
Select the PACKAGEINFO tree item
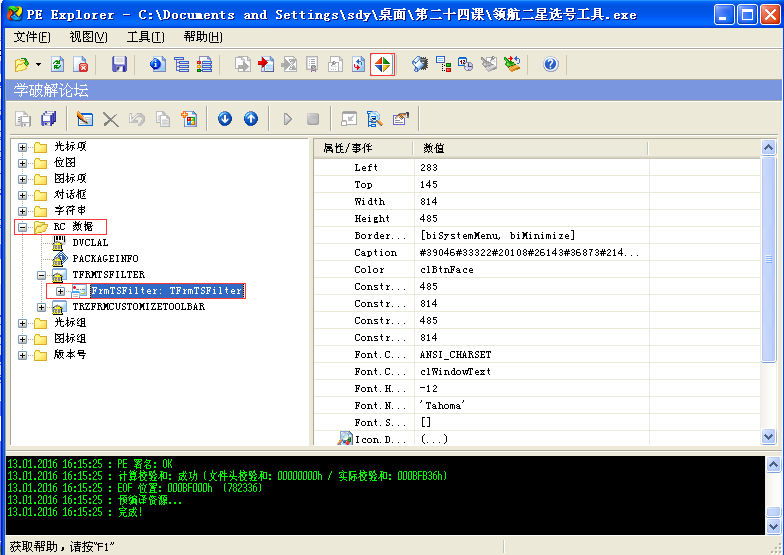click(x=105, y=258)
